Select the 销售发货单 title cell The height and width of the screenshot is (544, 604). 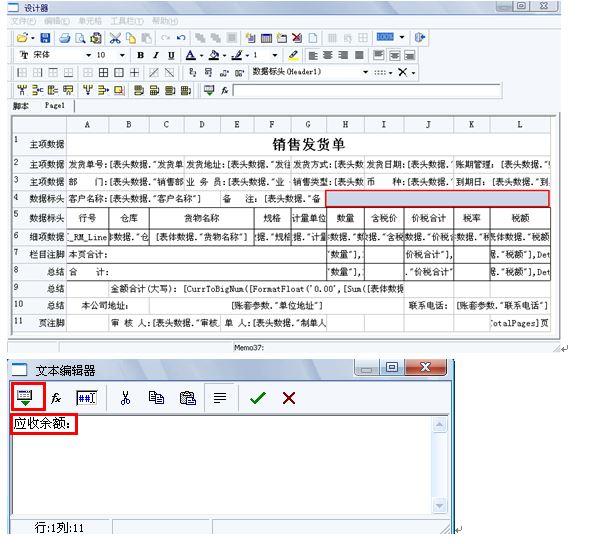[309, 144]
